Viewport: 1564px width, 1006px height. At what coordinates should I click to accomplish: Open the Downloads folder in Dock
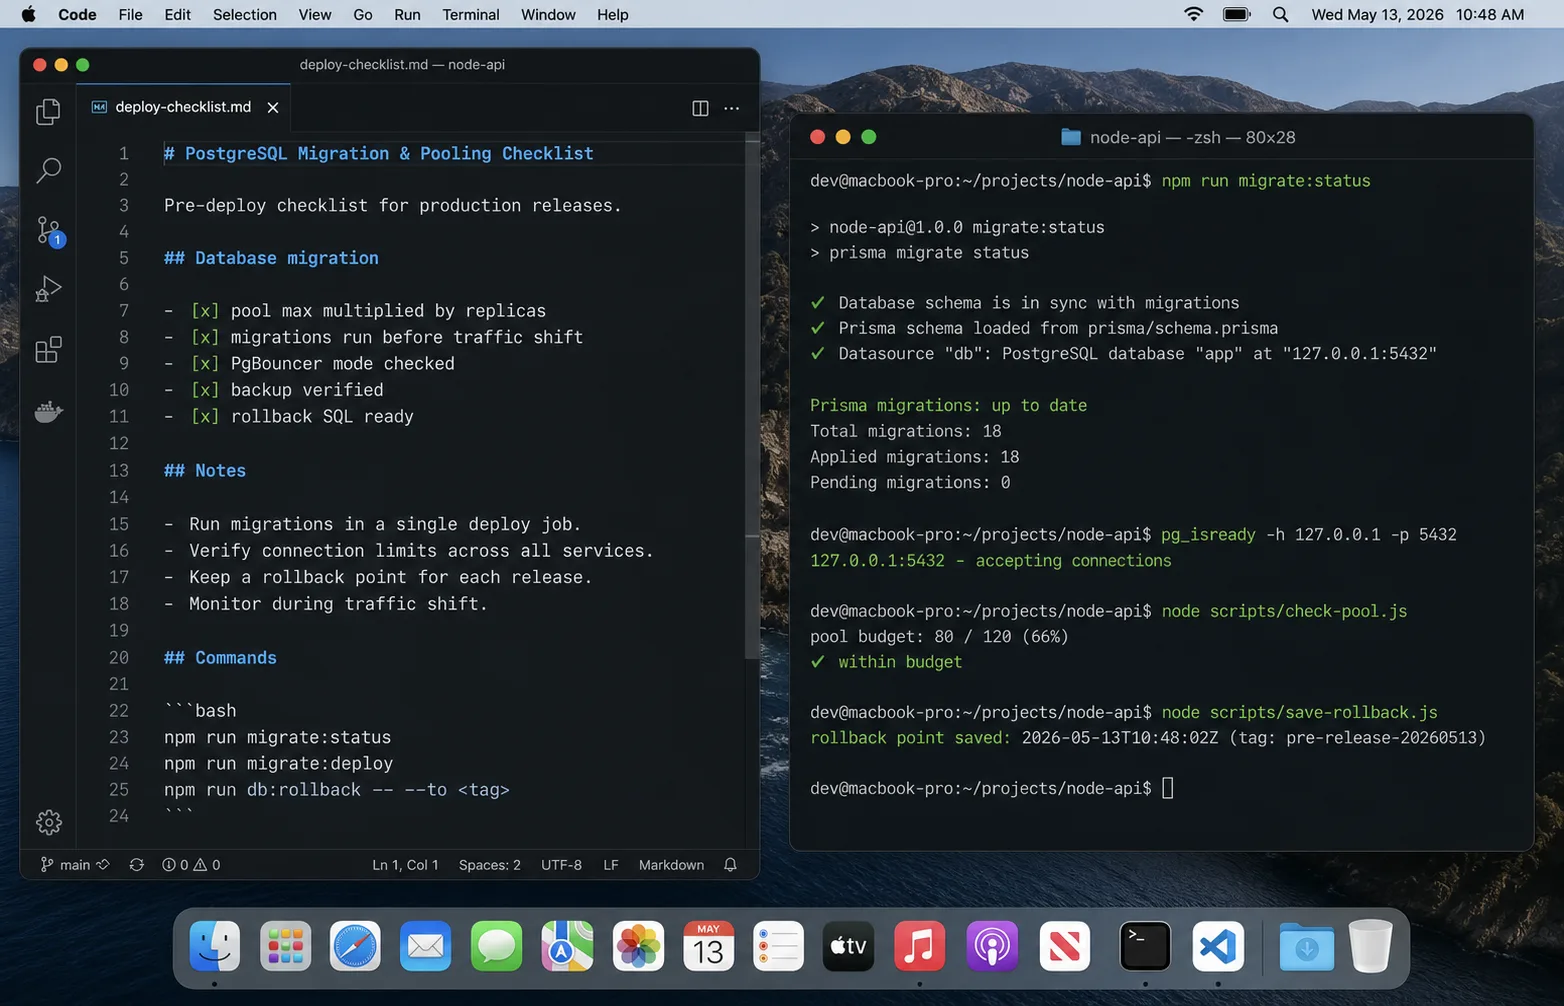coord(1306,946)
